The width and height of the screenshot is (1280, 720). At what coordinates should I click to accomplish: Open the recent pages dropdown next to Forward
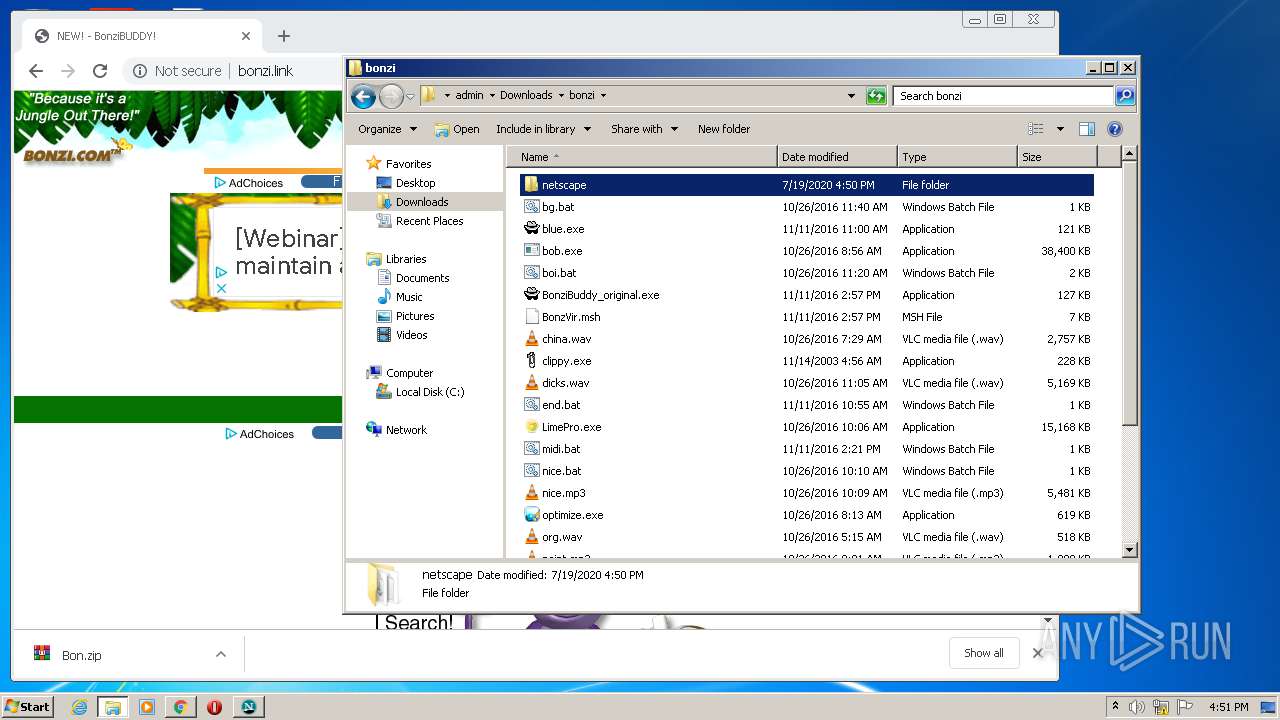(x=410, y=97)
